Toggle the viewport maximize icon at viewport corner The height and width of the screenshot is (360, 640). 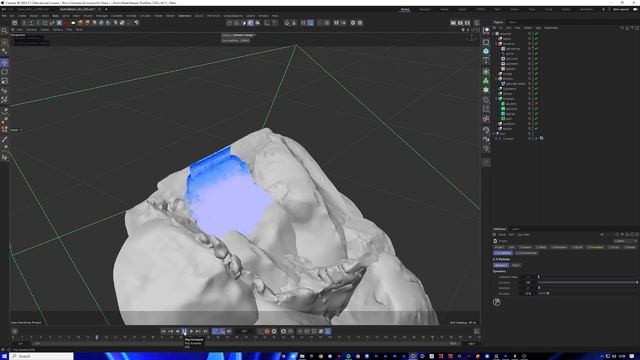[478, 30]
